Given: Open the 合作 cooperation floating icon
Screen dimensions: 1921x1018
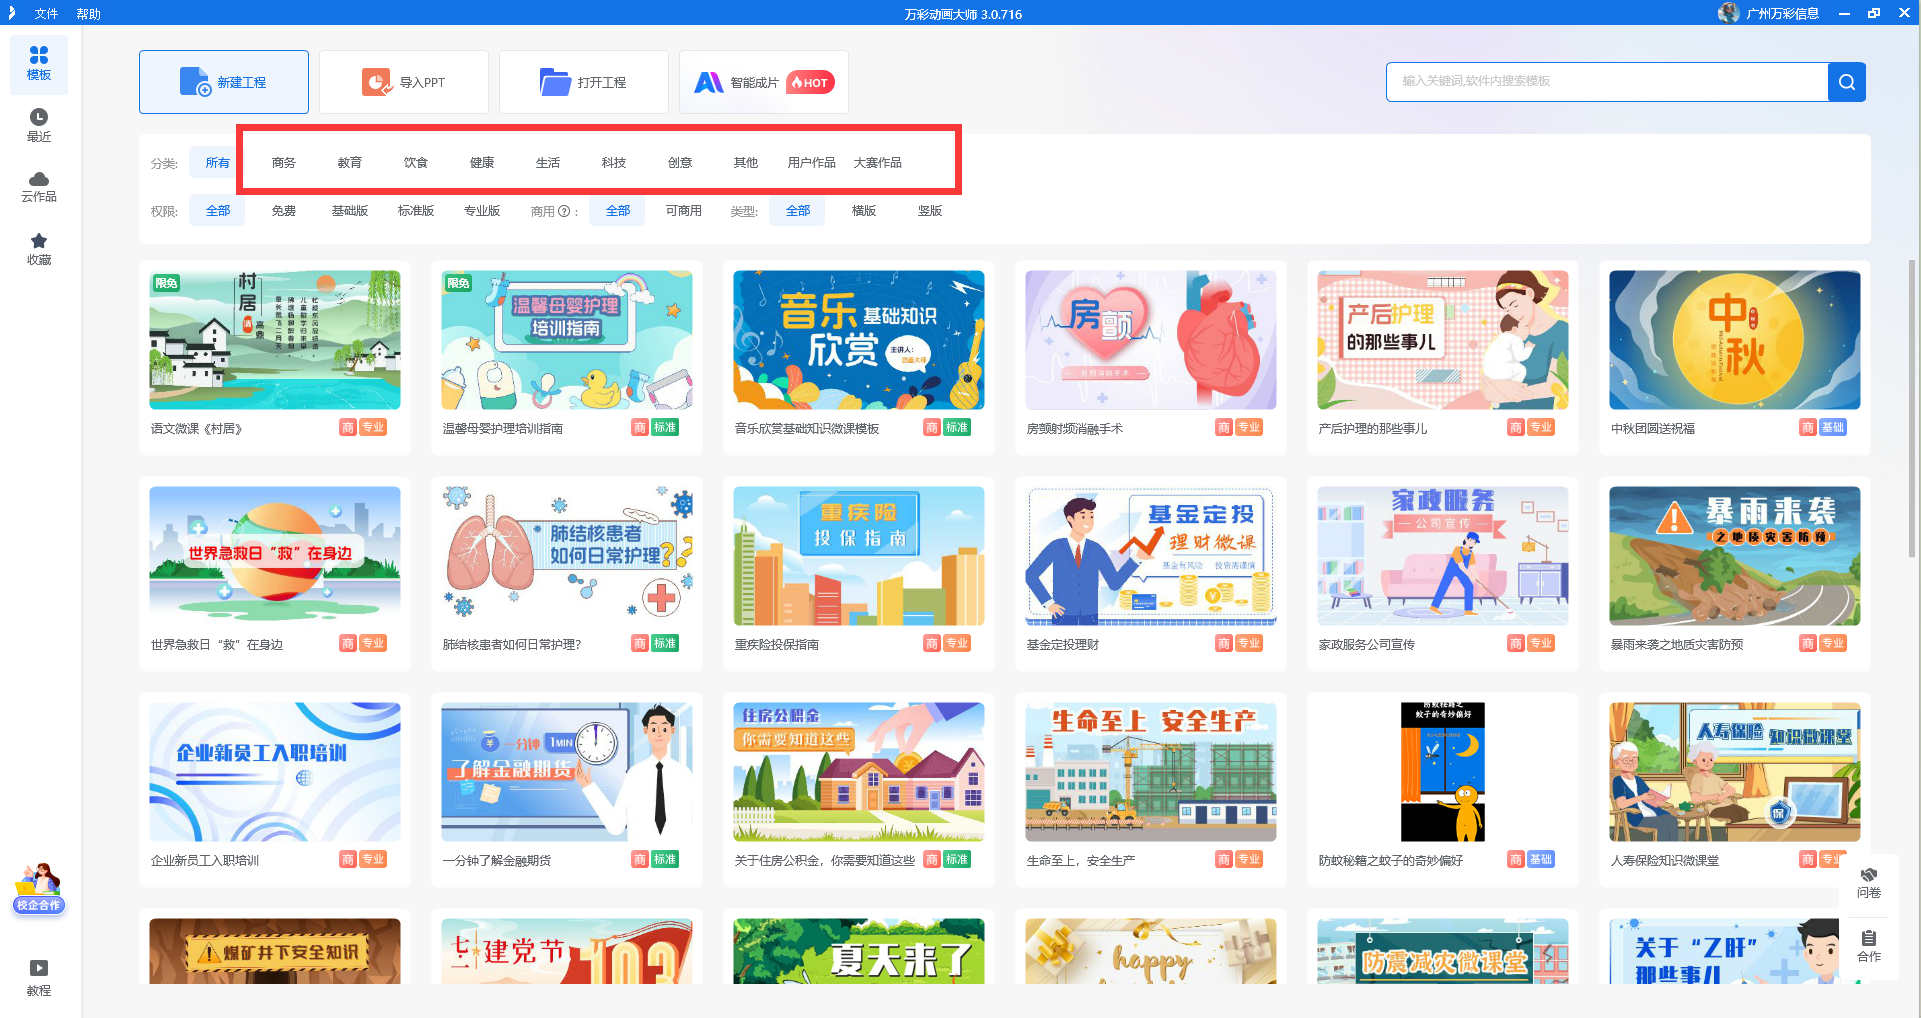Looking at the screenshot, I should tap(1869, 946).
